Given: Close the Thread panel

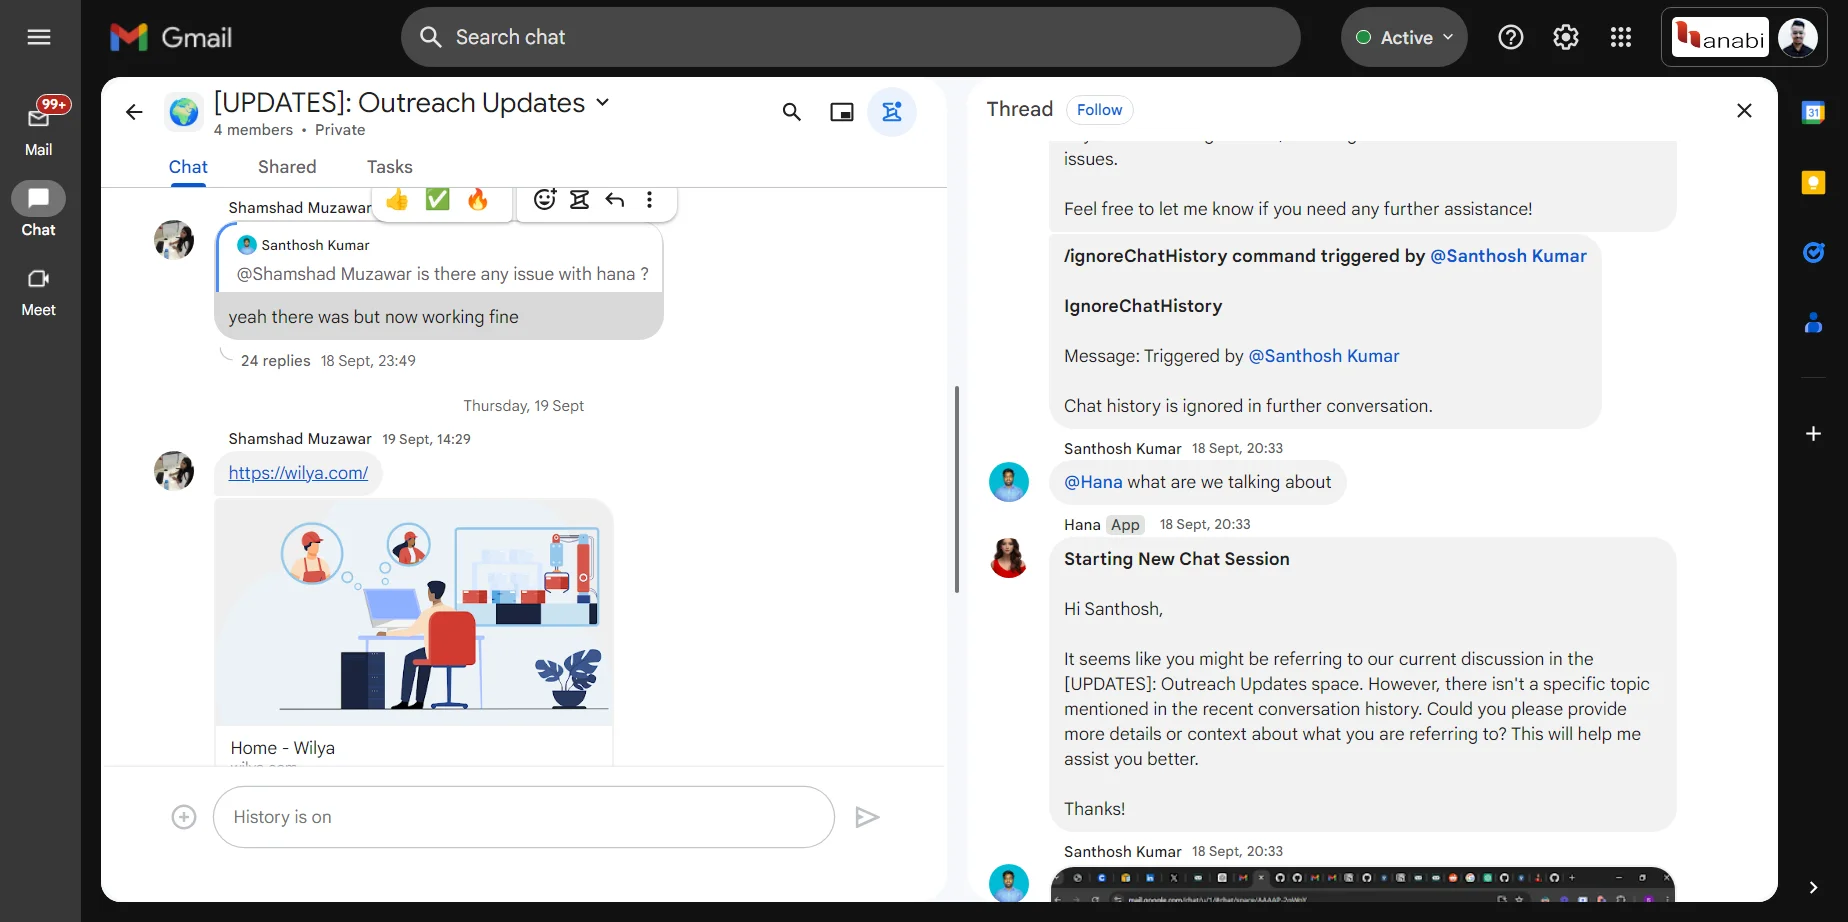Looking at the screenshot, I should coord(1744,111).
